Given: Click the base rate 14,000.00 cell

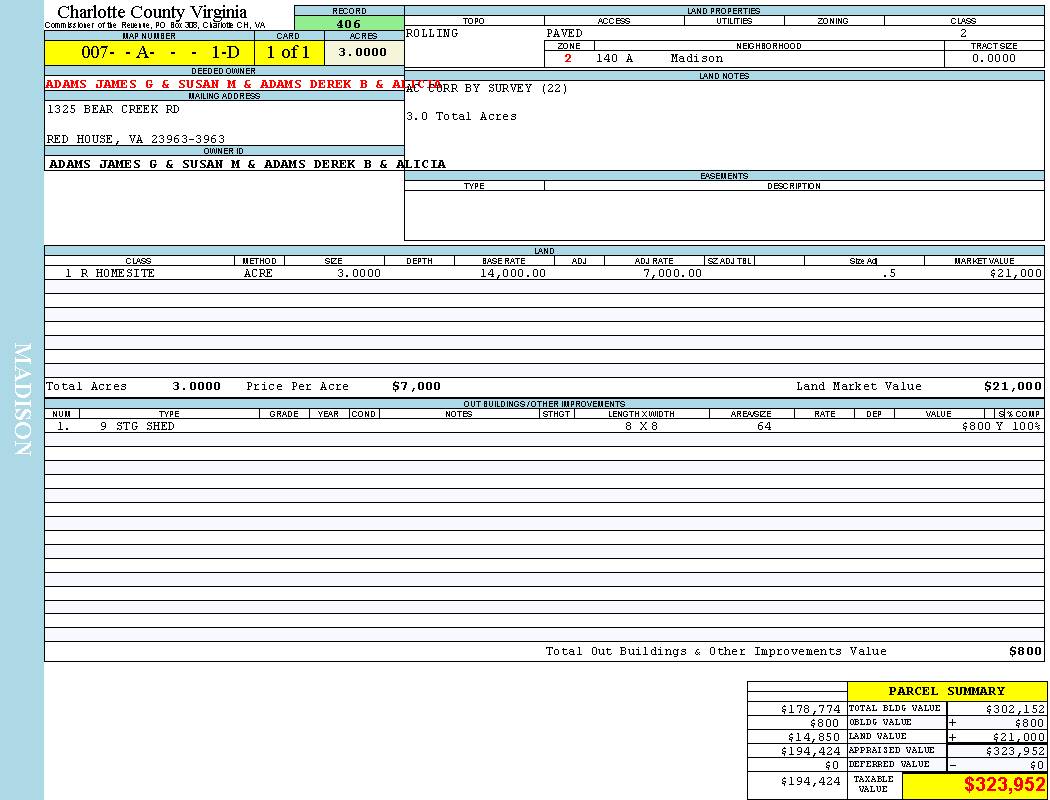Looking at the screenshot, I should [x=513, y=273].
